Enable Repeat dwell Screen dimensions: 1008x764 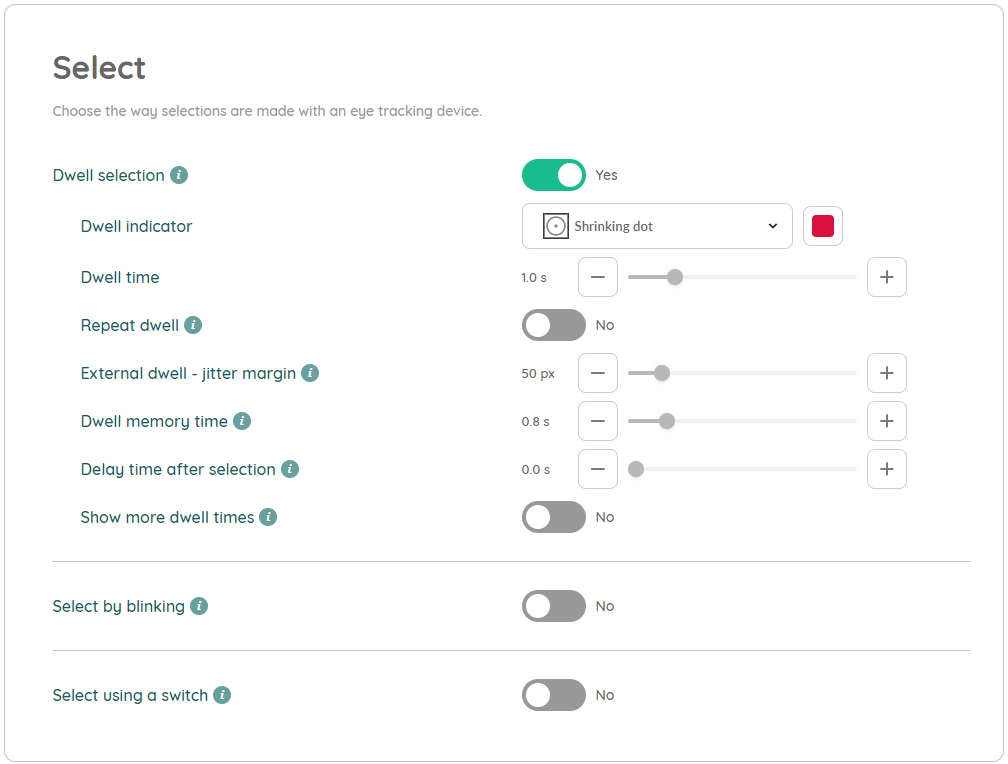554,324
